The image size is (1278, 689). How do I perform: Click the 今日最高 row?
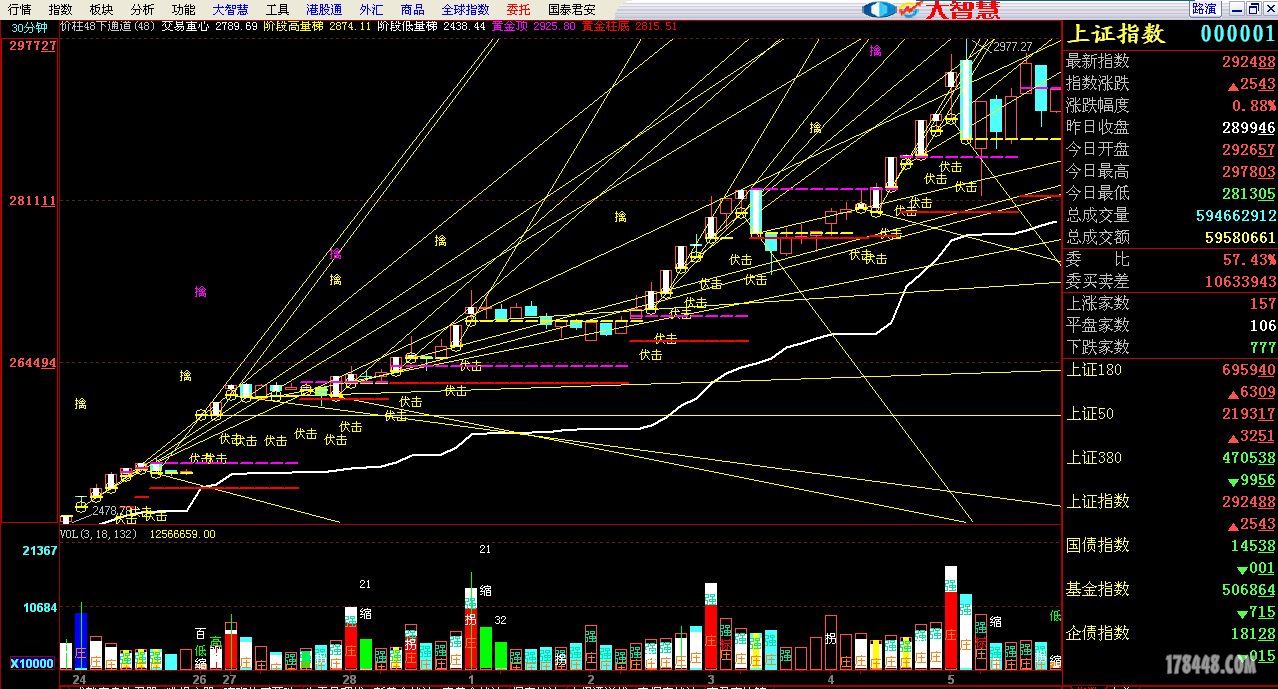(1171, 171)
